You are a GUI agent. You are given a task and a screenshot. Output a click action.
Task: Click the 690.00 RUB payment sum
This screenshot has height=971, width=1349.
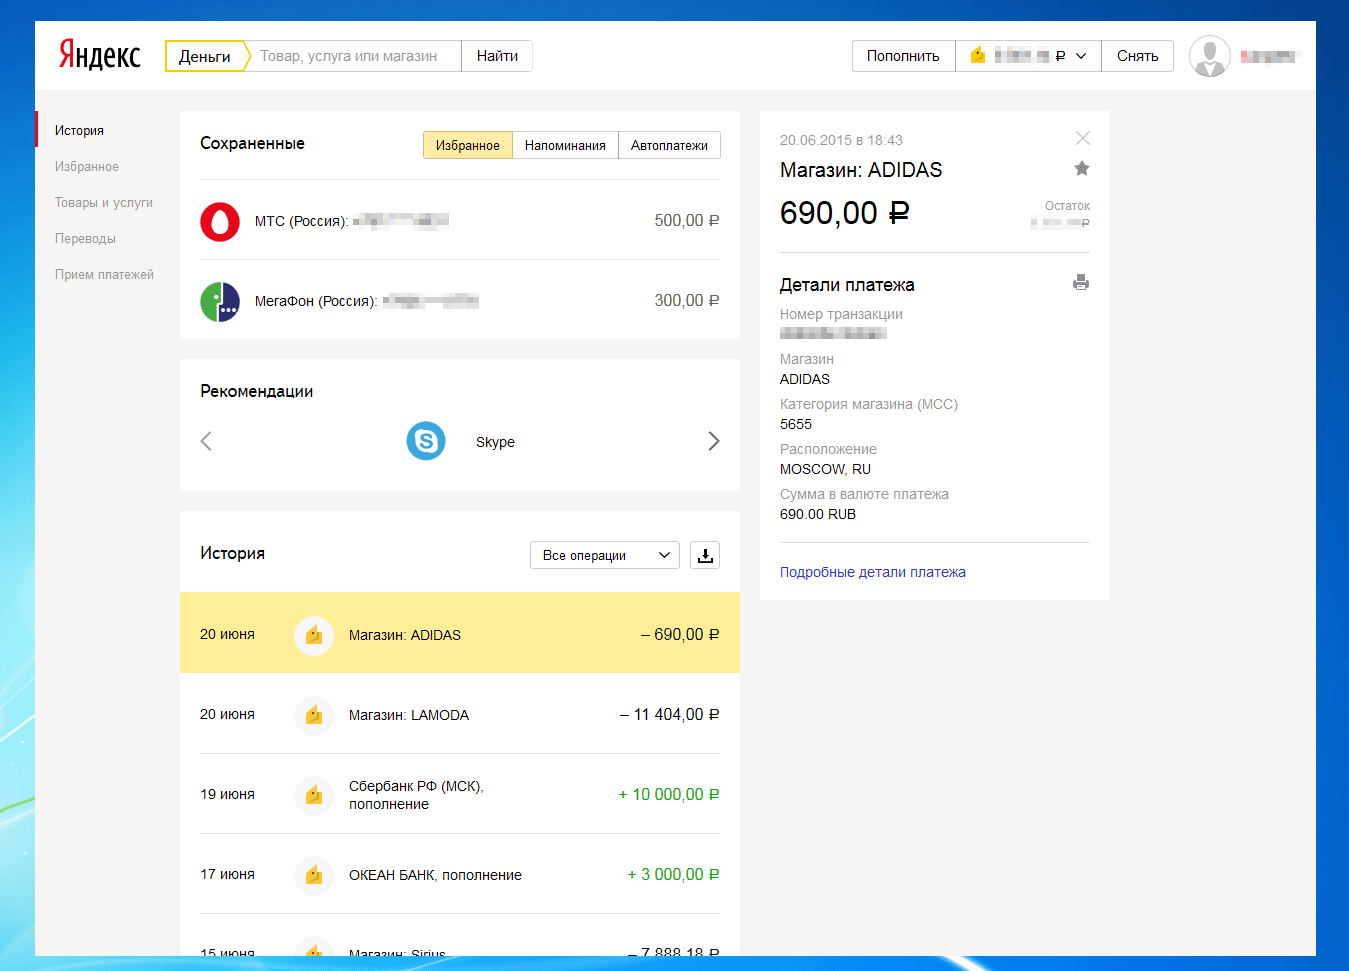pos(818,514)
